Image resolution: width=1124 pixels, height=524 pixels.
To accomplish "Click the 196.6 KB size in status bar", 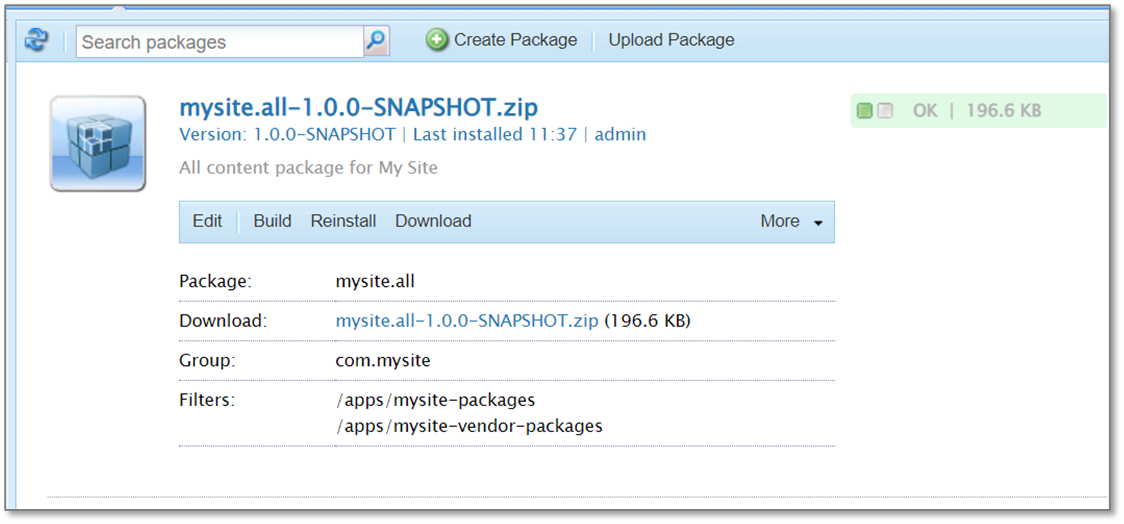I will [x=1003, y=111].
